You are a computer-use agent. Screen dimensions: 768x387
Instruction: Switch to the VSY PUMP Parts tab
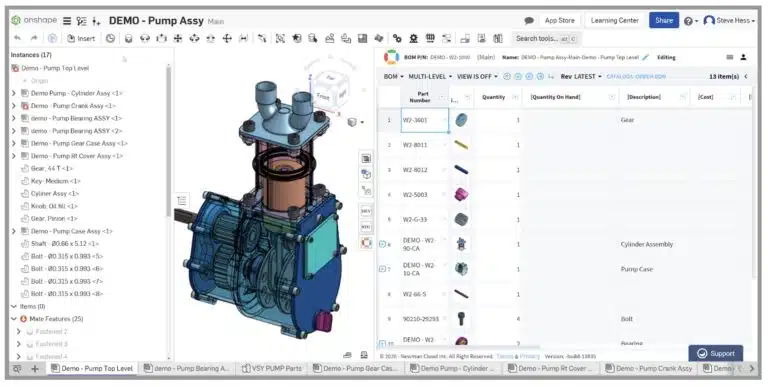point(272,368)
